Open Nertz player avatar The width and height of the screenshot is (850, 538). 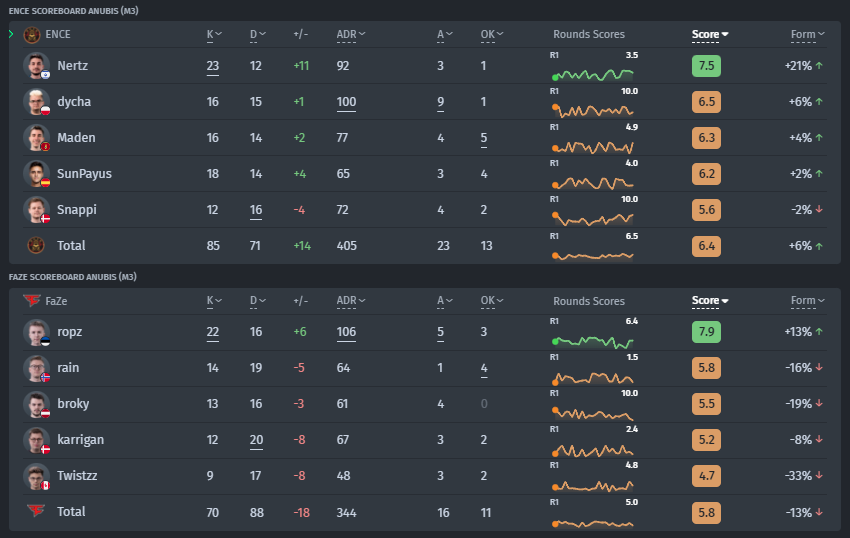pyautogui.click(x=37, y=66)
